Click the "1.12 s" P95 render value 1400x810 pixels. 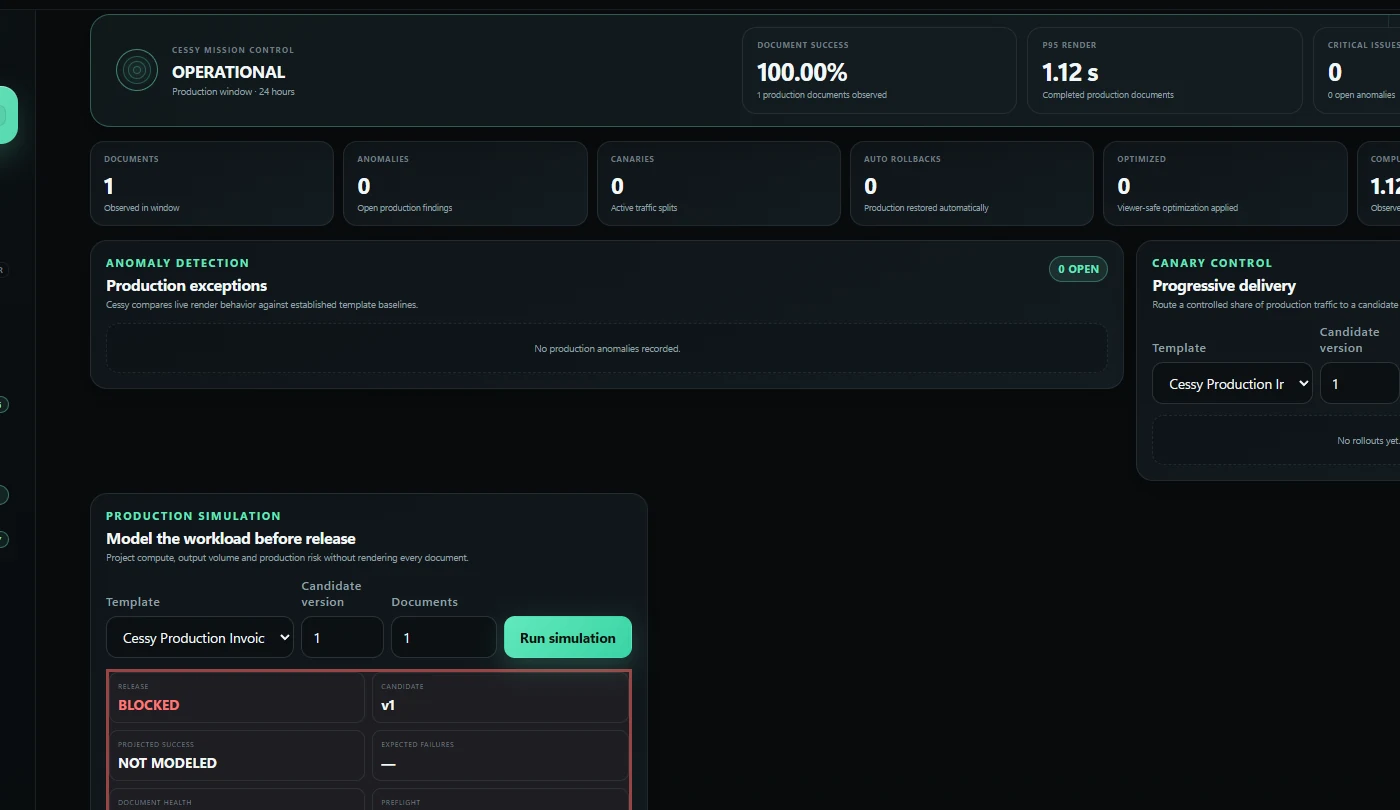pos(1070,72)
